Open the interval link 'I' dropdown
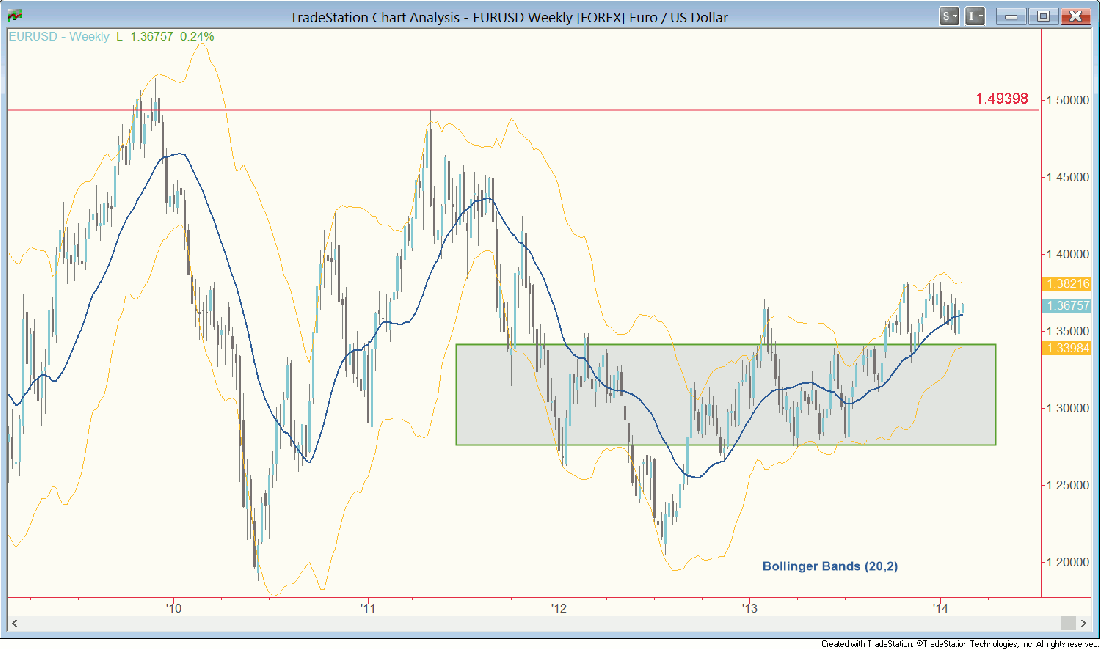The width and height of the screenshot is (1100, 649). click(975, 16)
